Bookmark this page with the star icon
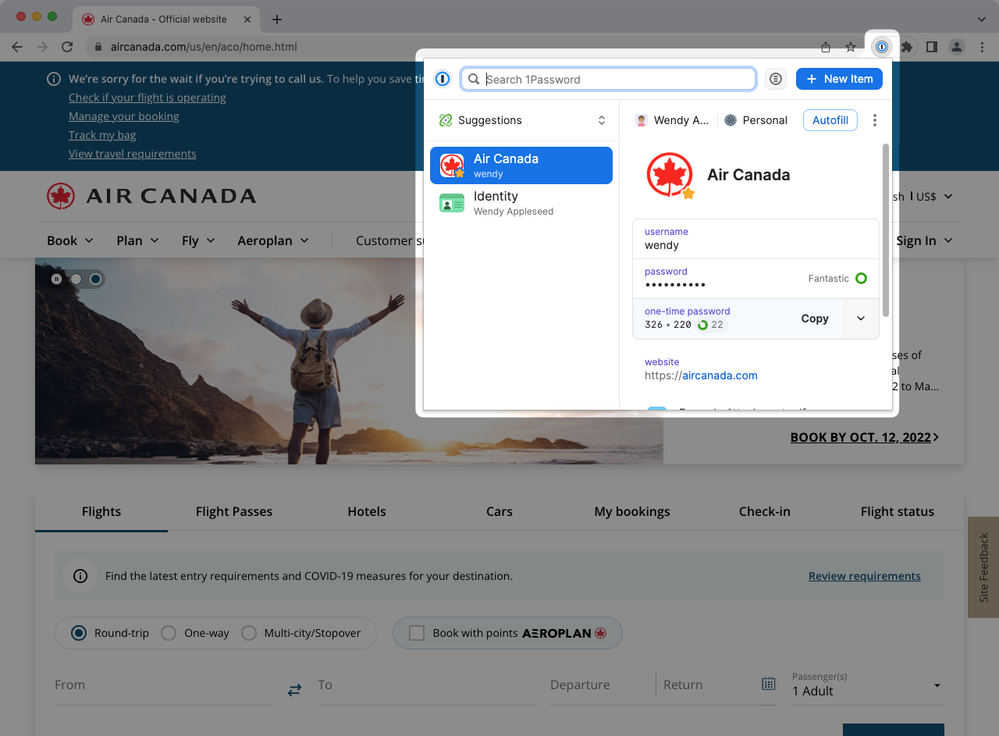This screenshot has width=999, height=736. [x=850, y=47]
